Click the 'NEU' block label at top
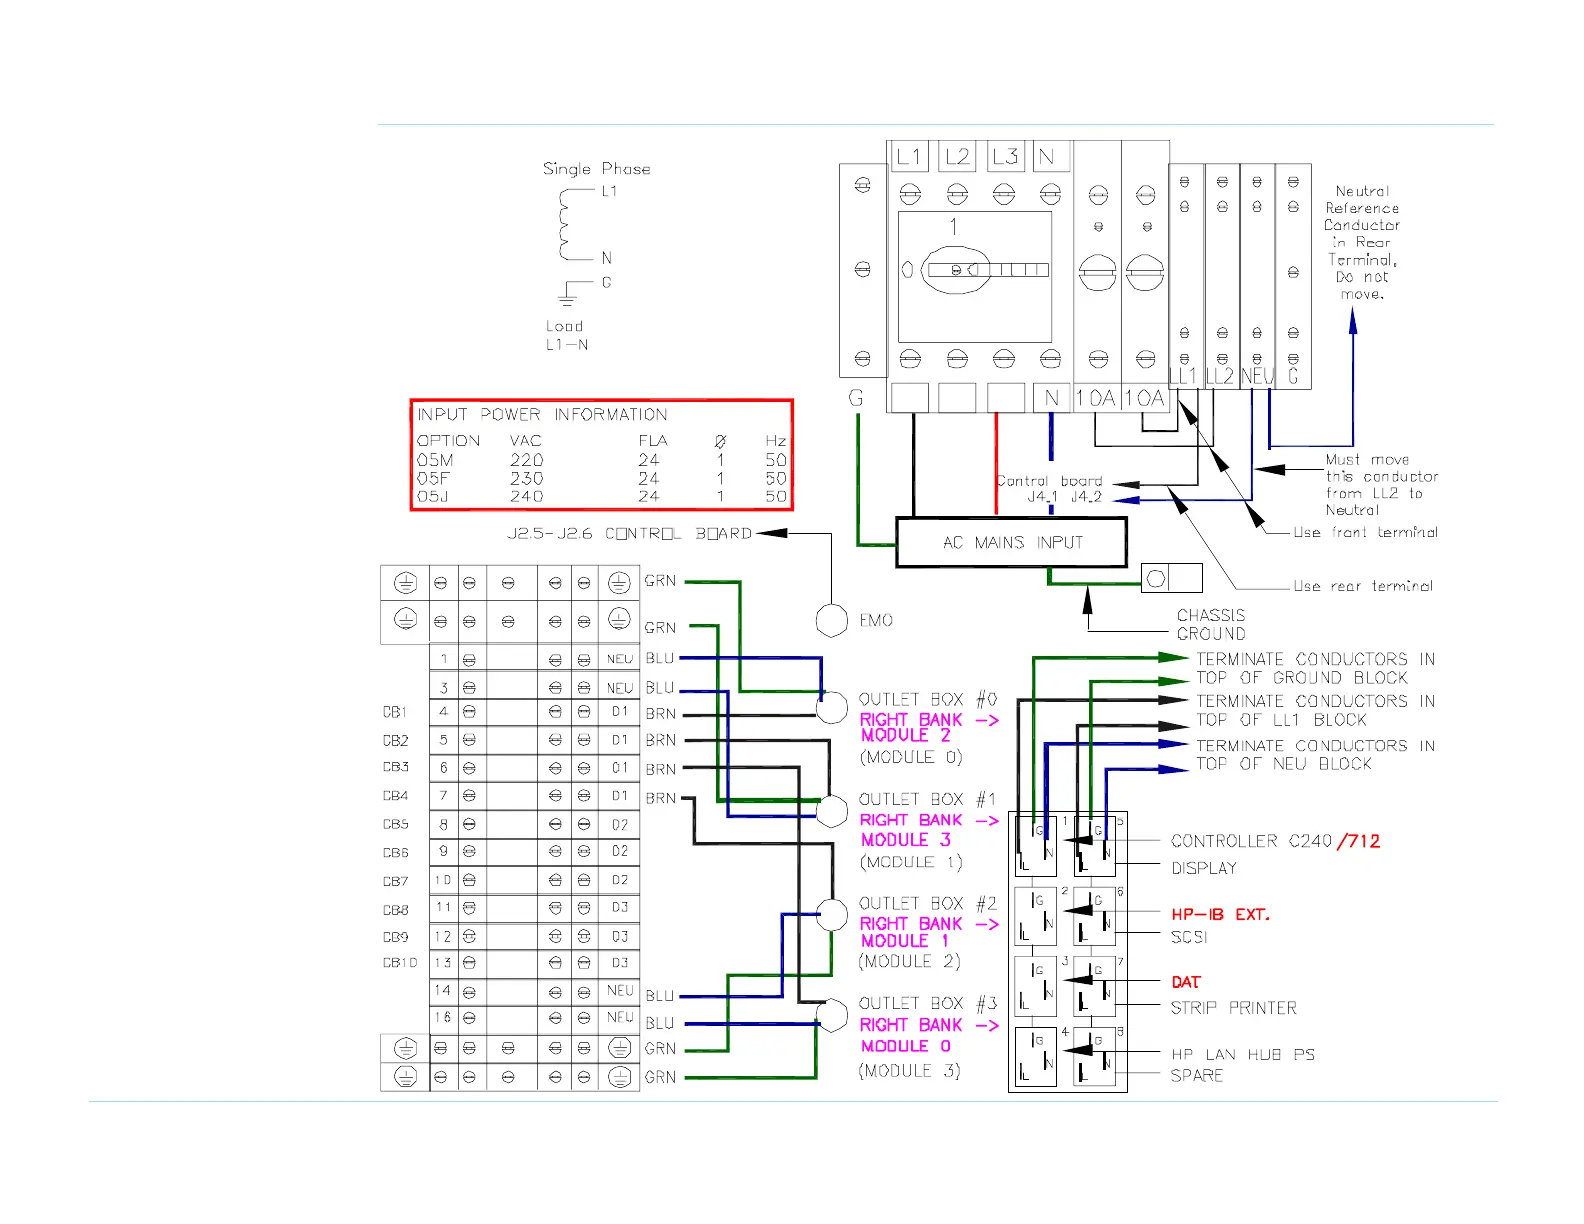The width and height of the screenshot is (1584, 1224). [x=1257, y=377]
